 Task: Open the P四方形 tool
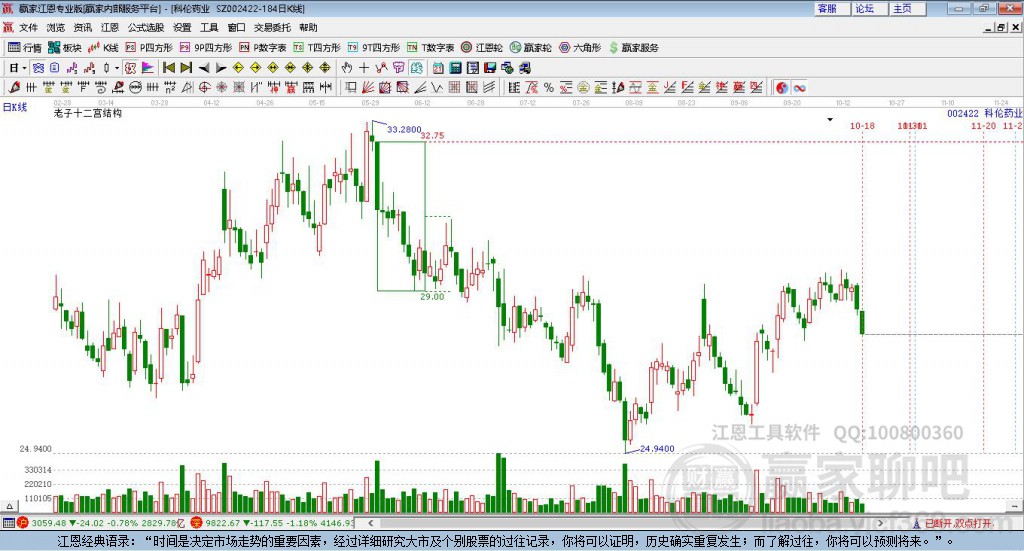coord(149,48)
